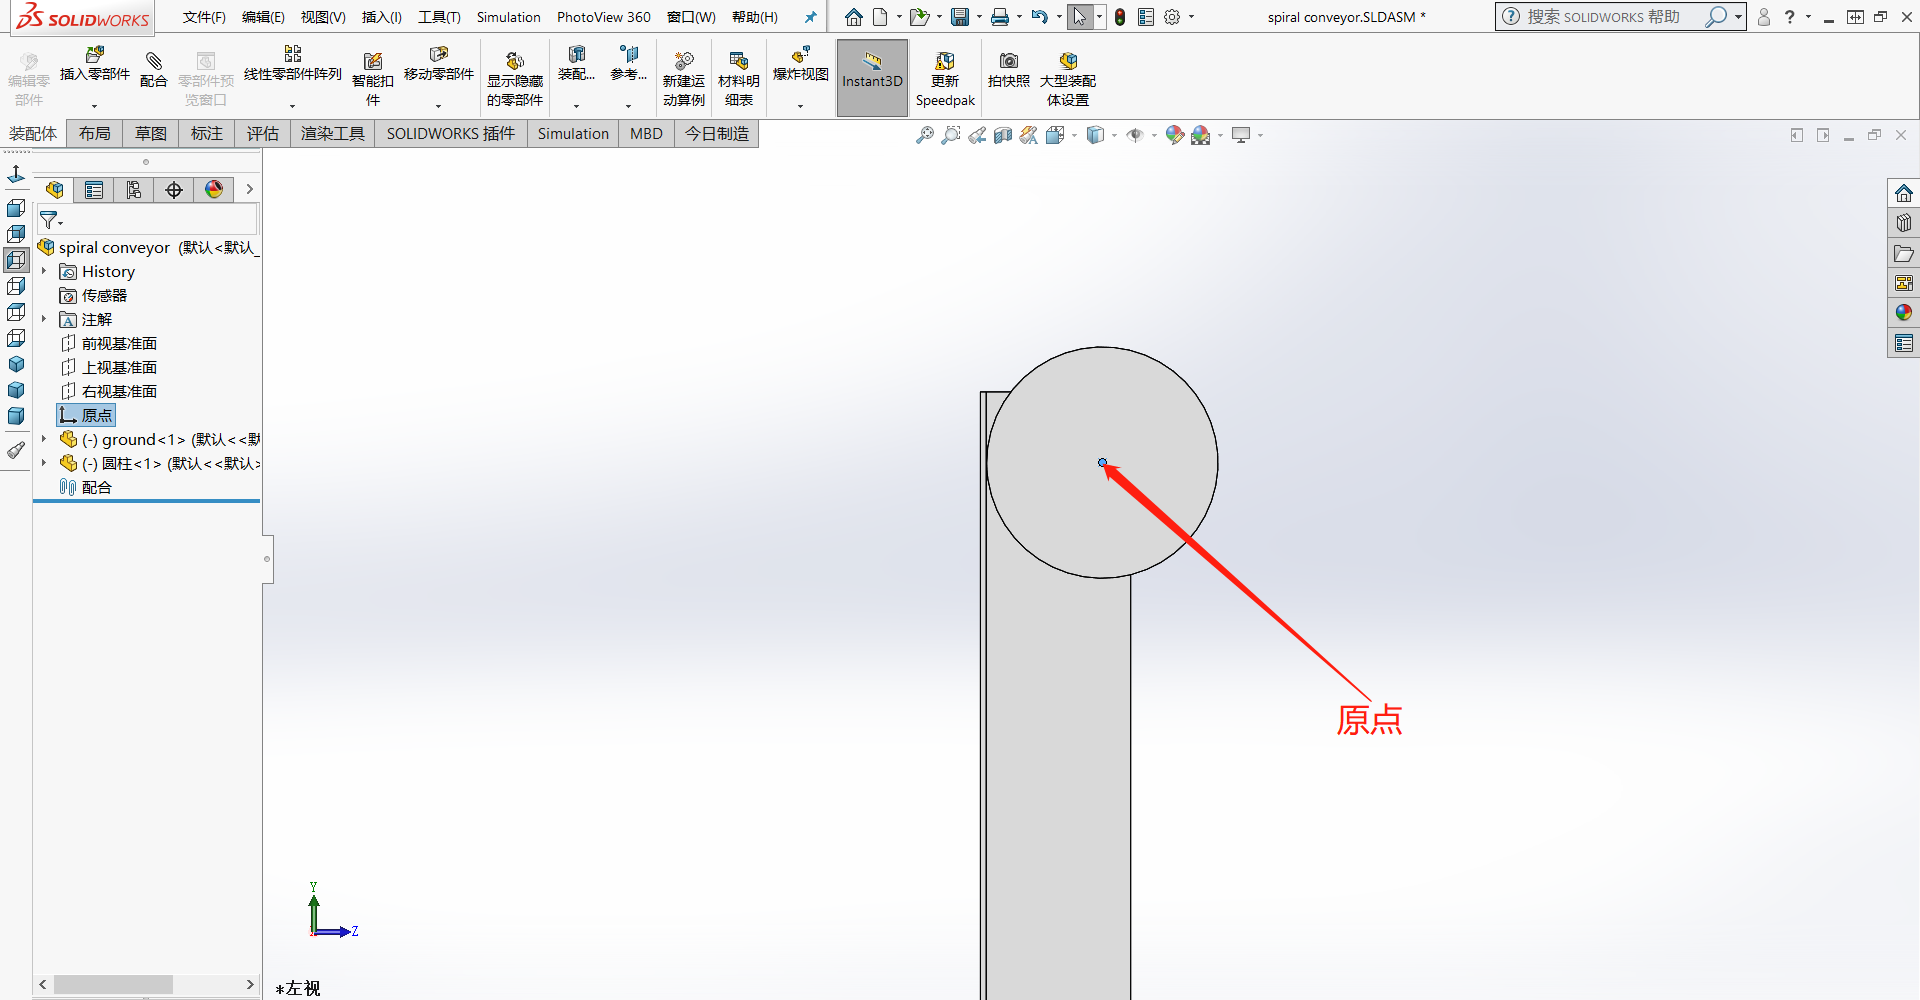The width and height of the screenshot is (1920, 1000).
Task: Open DimXpertManager crosshair tab
Action: point(174,190)
